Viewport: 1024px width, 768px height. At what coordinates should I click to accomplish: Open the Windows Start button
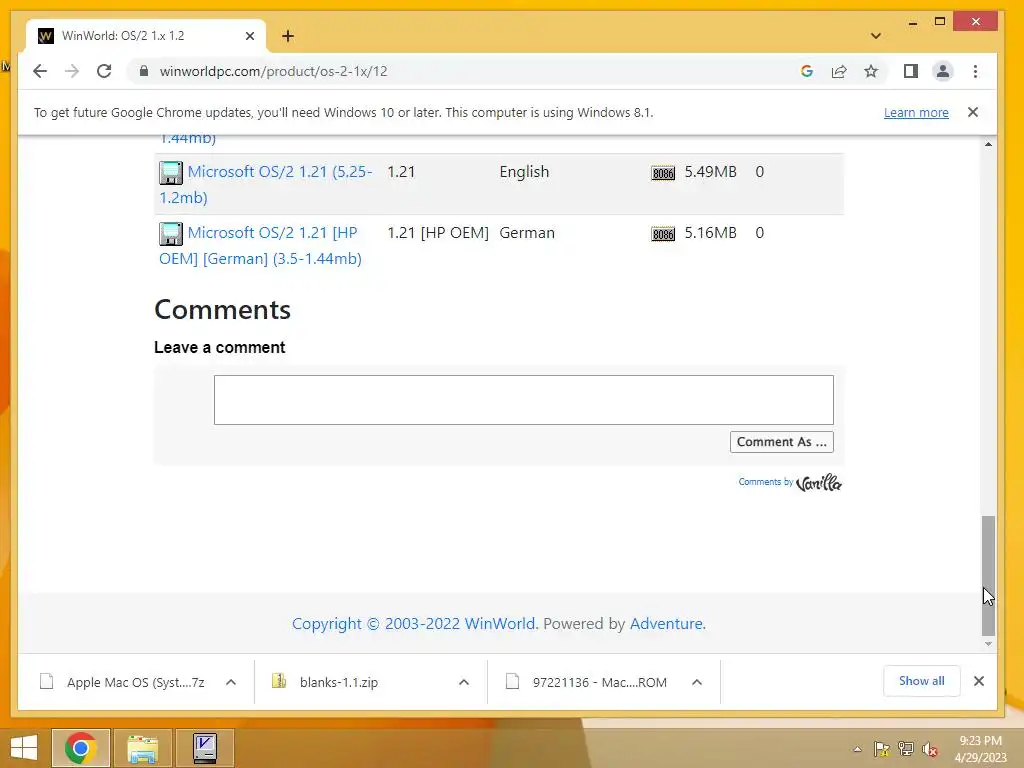tap(24, 748)
